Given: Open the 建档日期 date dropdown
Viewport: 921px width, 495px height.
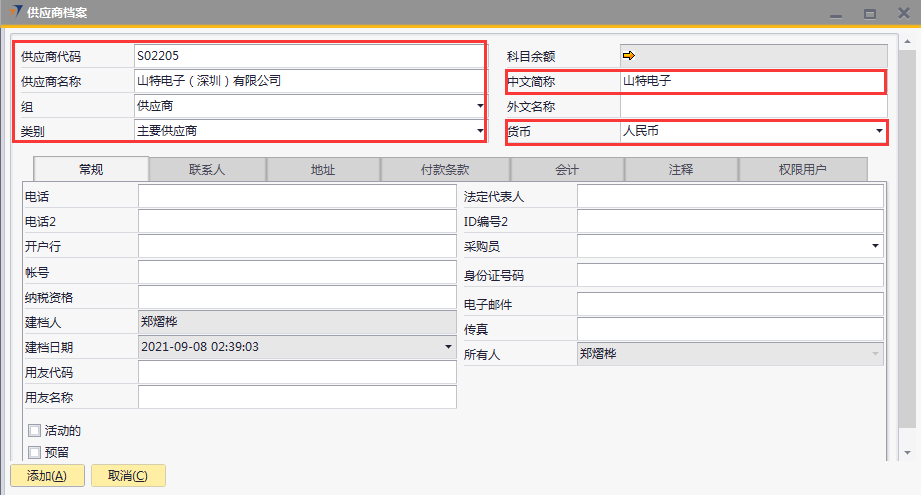Looking at the screenshot, I should tap(448, 347).
